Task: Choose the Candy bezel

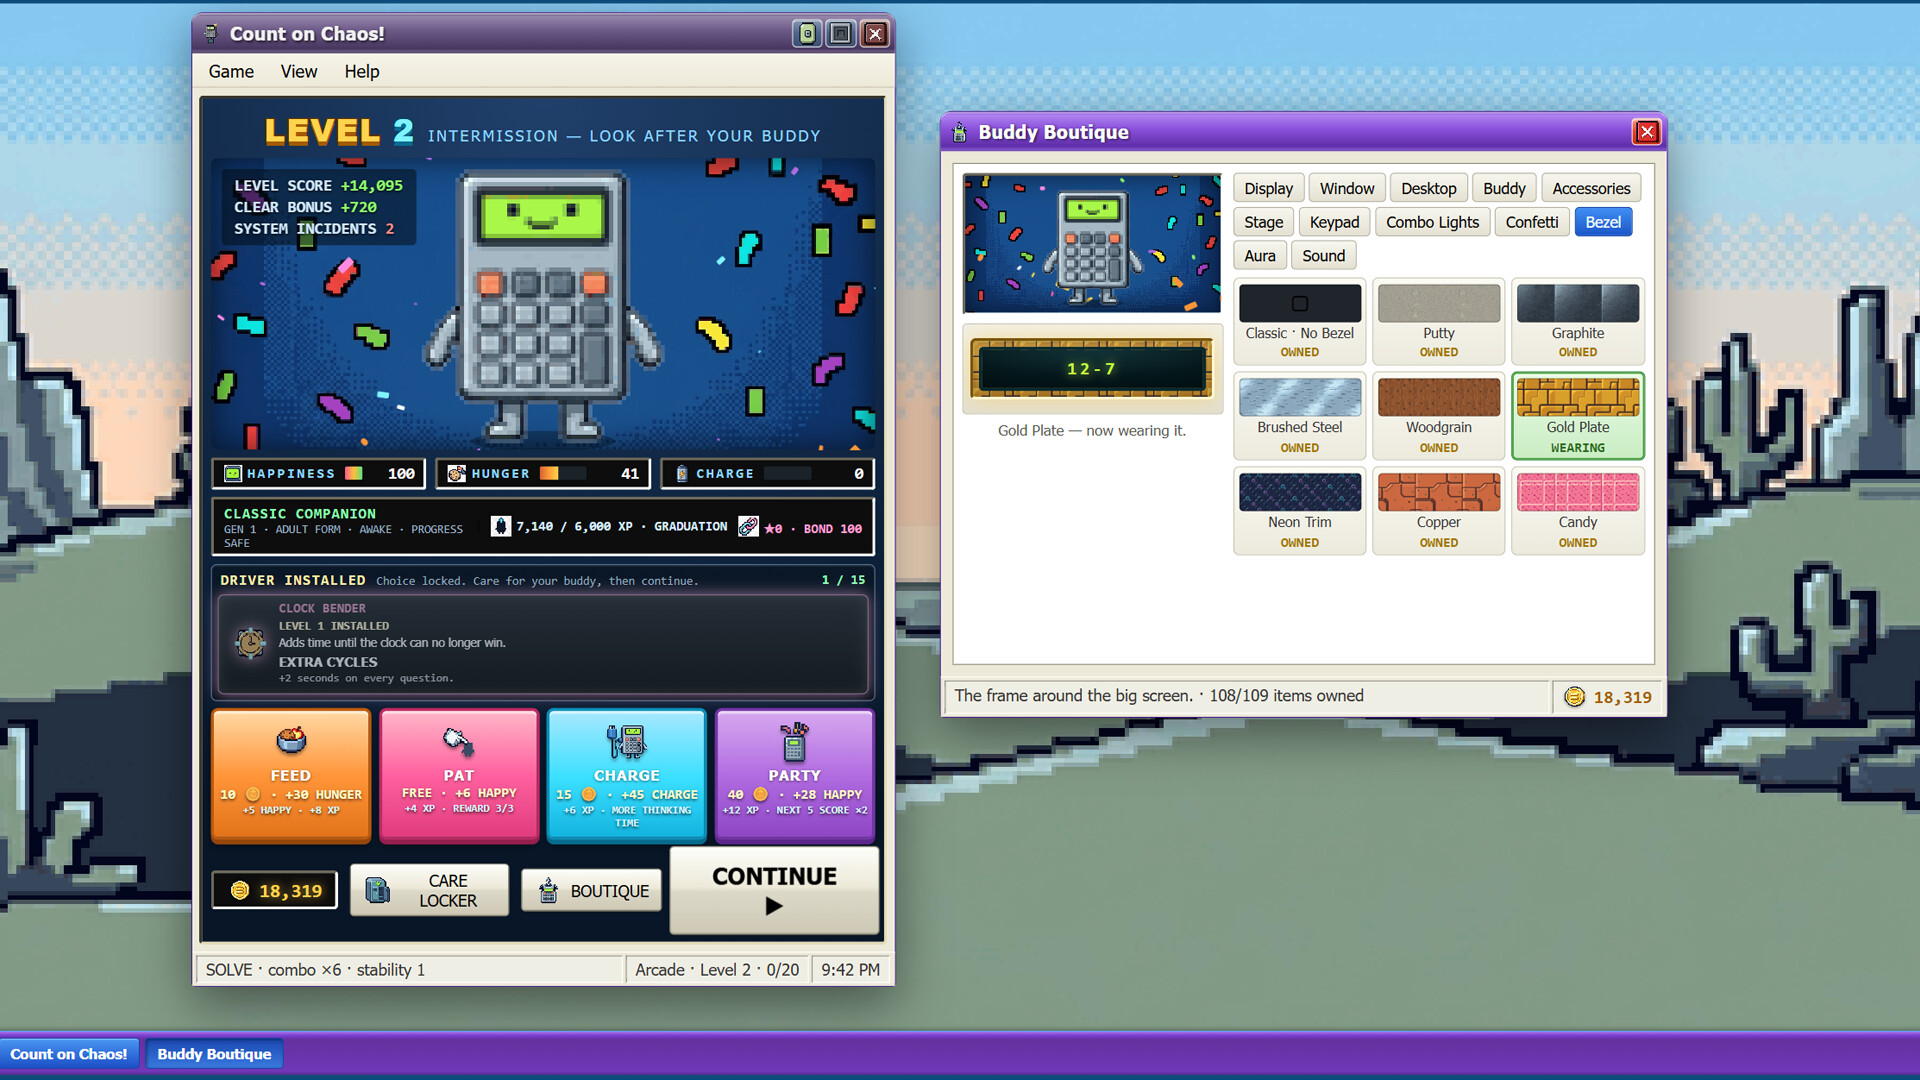Action: (x=1577, y=511)
